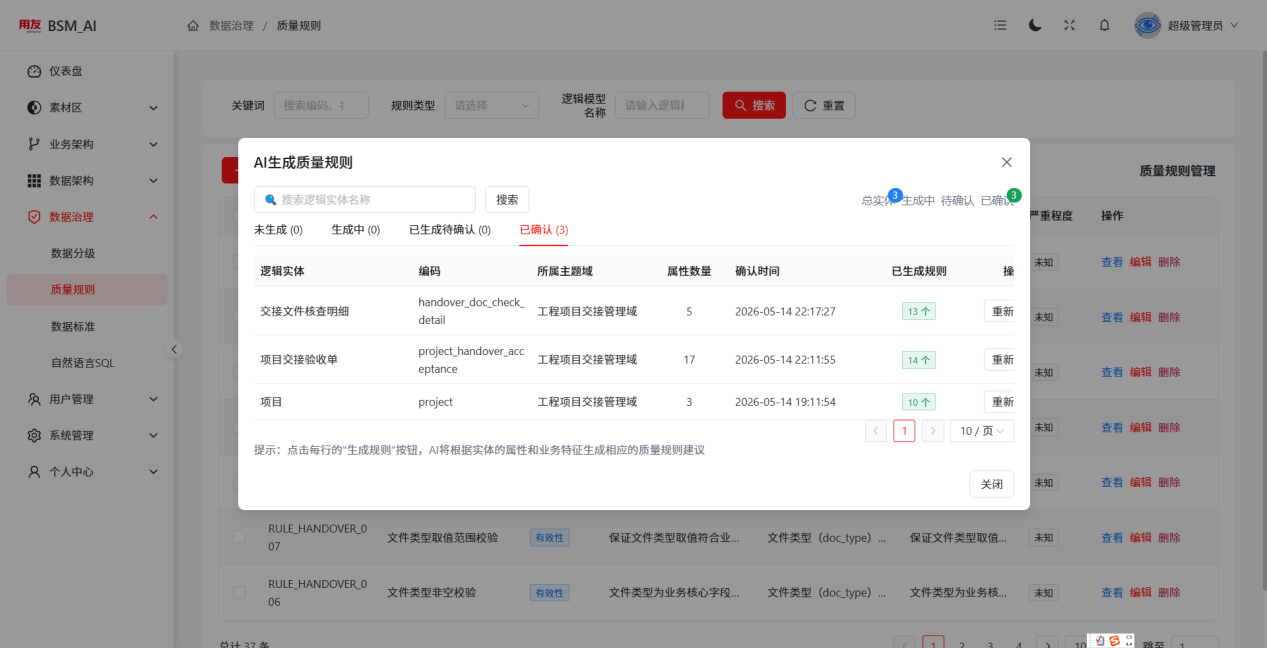The image size is (1267, 648).
Task: Open notifications bell icon
Action: 1104,25
